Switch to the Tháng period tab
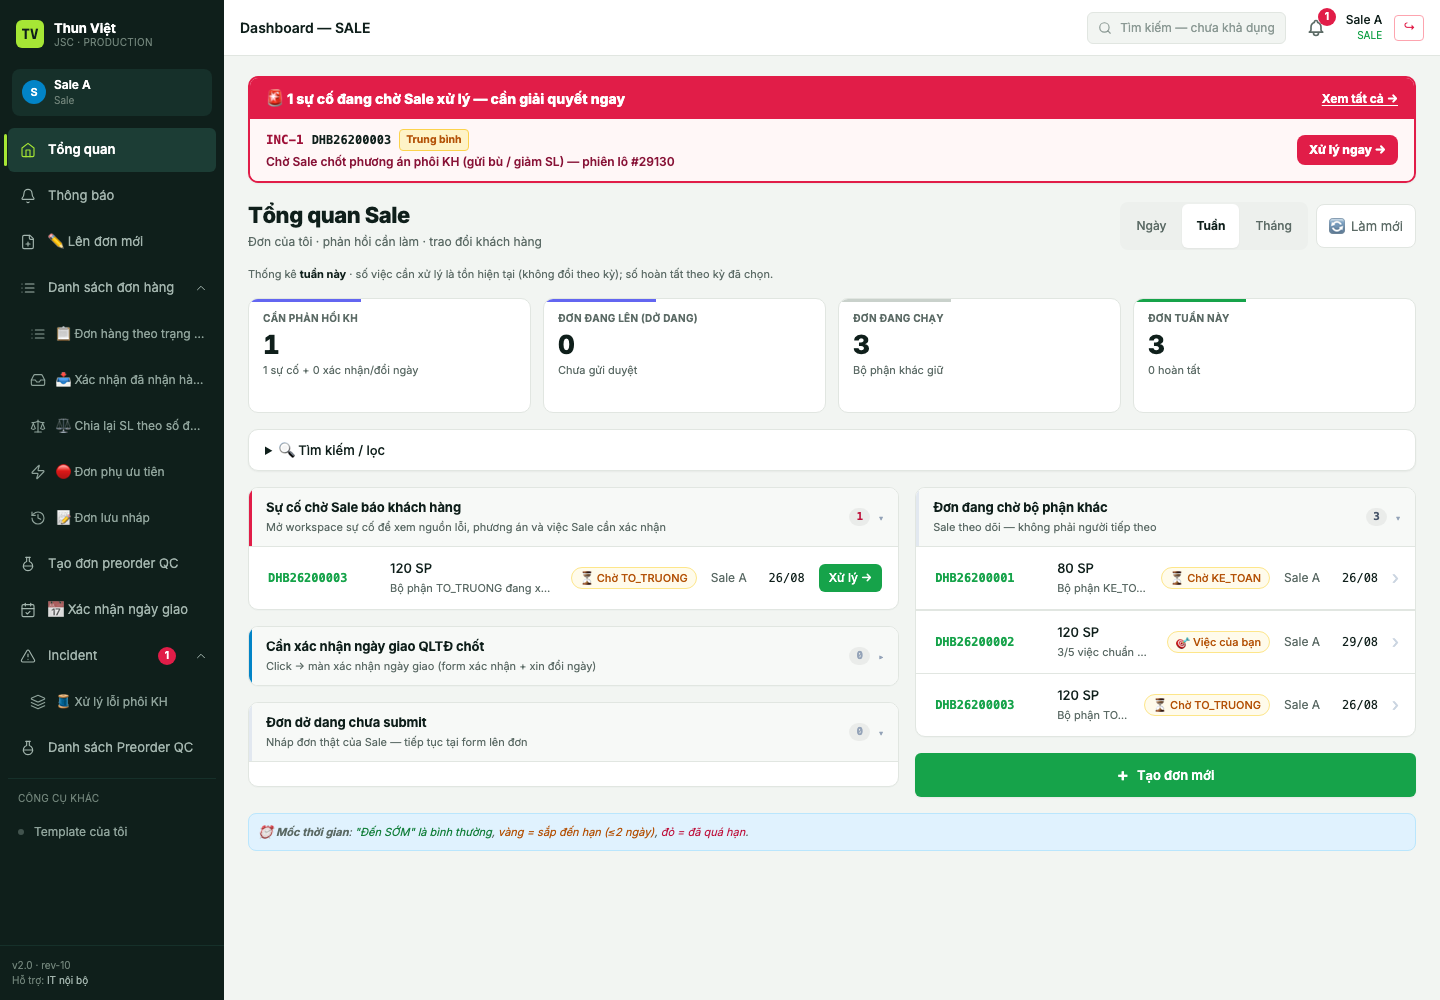Viewport: 1440px width, 1000px height. pyautogui.click(x=1274, y=226)
